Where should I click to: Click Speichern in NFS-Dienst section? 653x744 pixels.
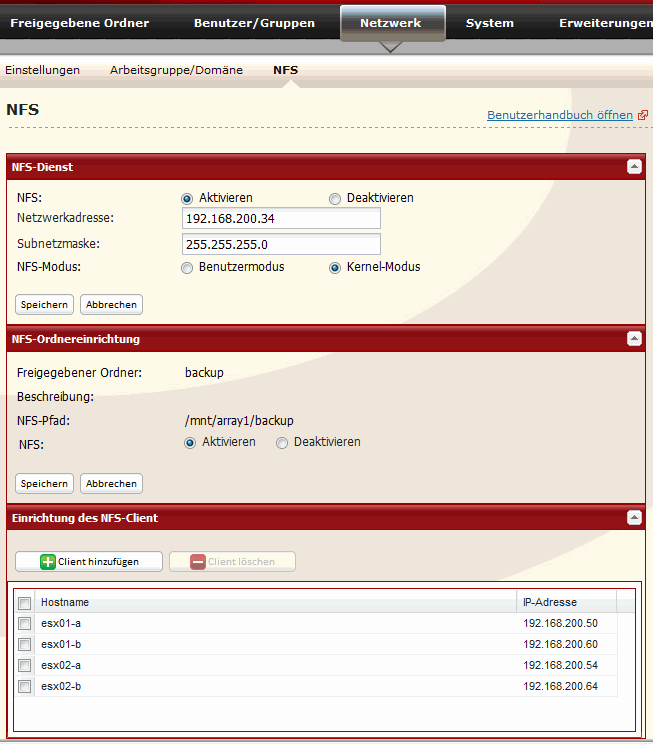click(45, 304)
